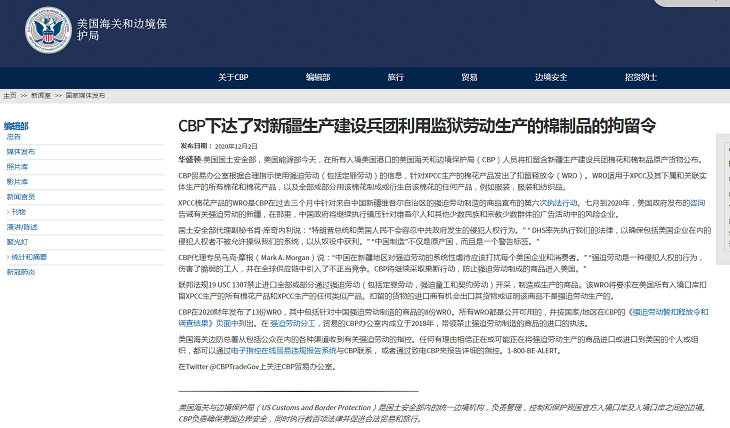This screenshot has height=428, width=730.
Task: Click the 1-800-BE-ALERT phone number text
Action: click(534, 351)
